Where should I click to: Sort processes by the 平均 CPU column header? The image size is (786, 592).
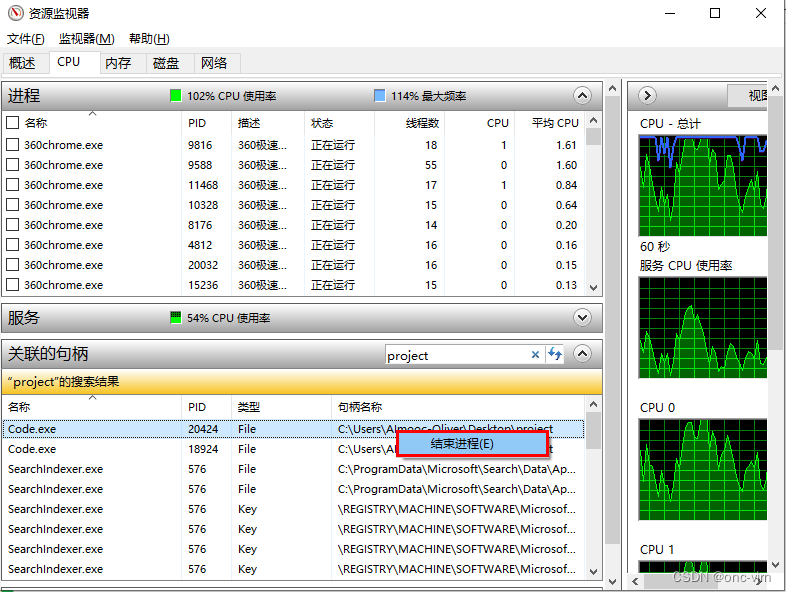[550, 123]
